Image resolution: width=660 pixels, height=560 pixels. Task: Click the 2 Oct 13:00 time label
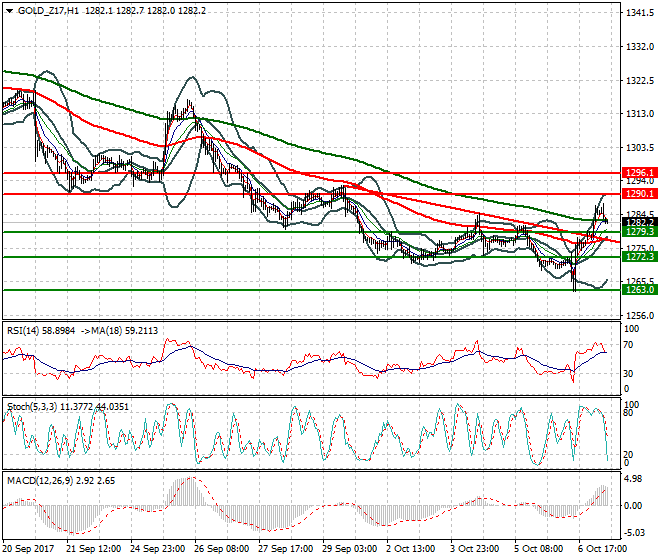point(411,549)
